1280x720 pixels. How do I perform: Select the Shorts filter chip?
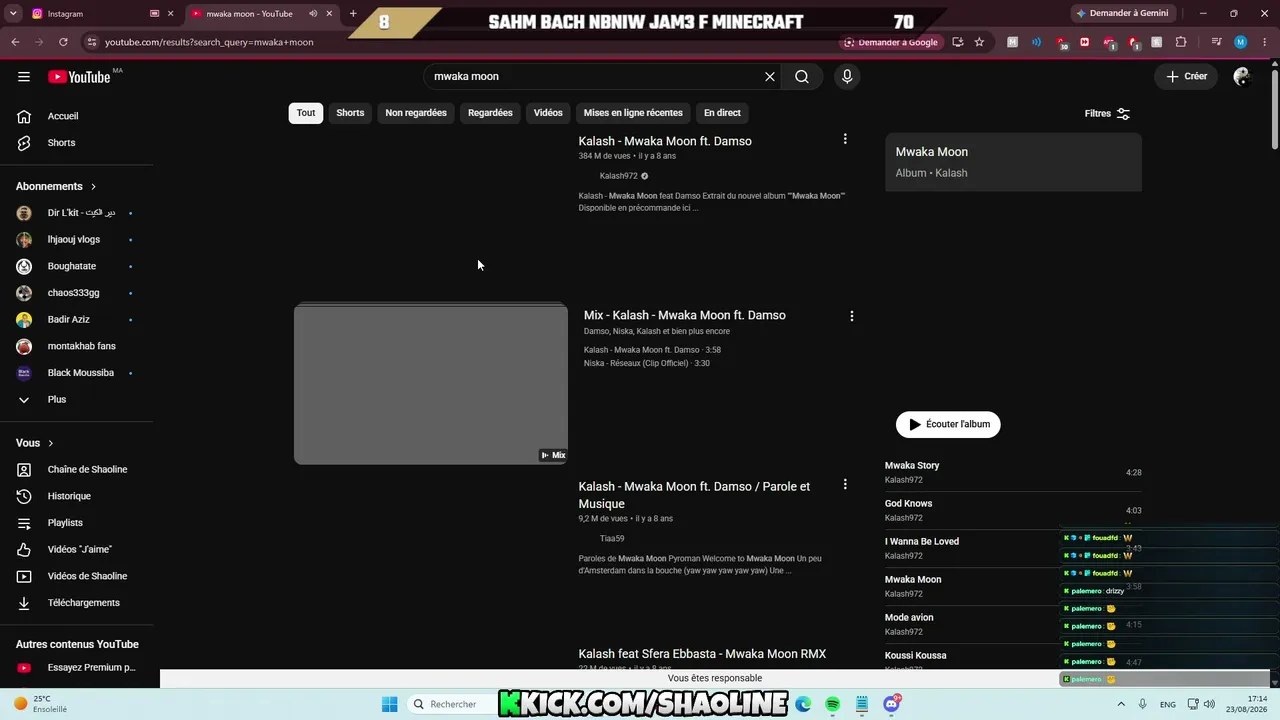click(x=350, y=113)
